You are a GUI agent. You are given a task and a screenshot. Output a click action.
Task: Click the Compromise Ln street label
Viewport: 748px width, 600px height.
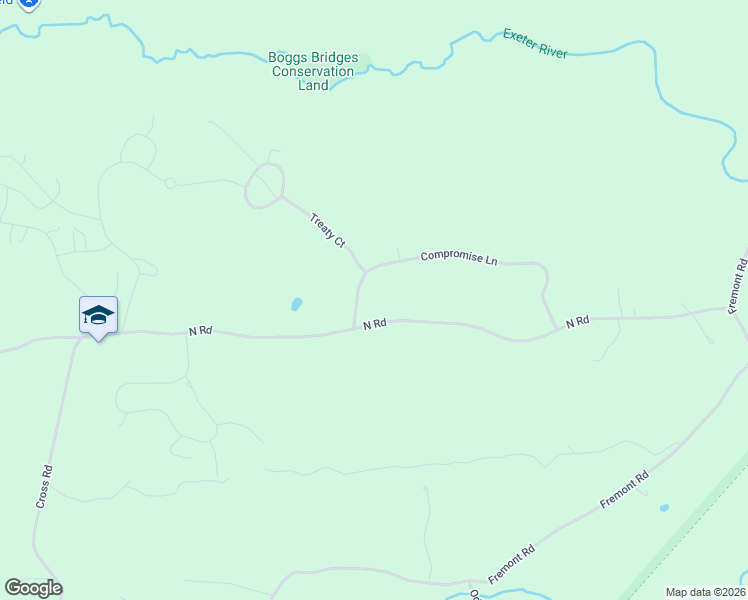459,258
